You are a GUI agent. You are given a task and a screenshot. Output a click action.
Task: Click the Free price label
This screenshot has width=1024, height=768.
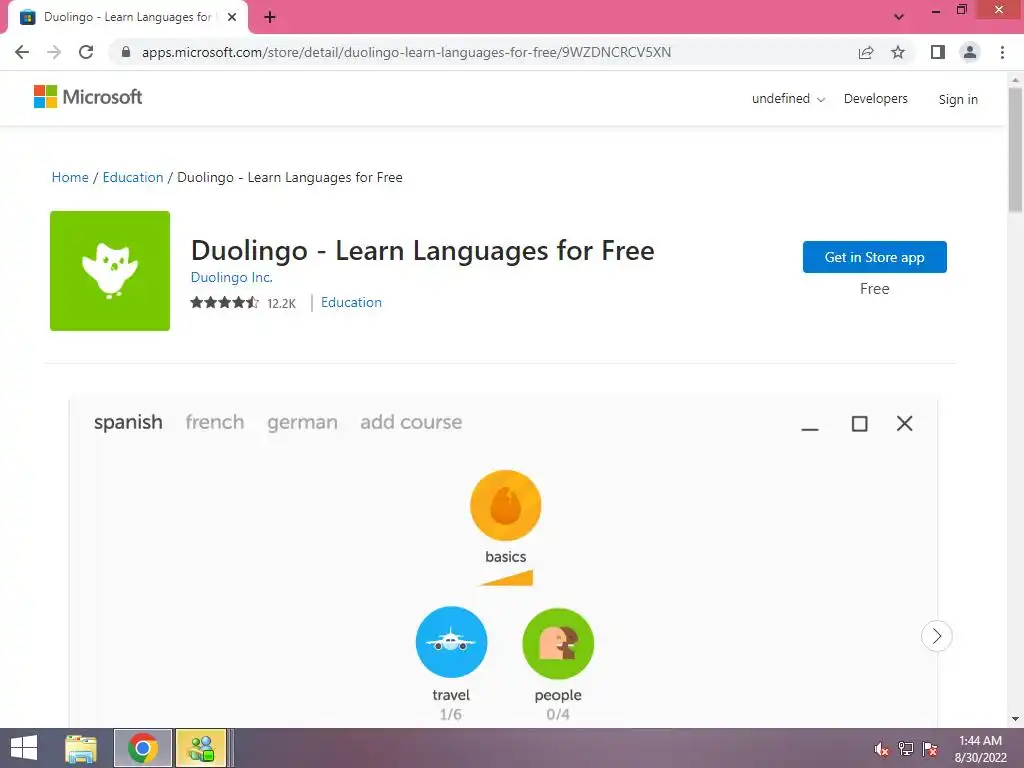874,289
